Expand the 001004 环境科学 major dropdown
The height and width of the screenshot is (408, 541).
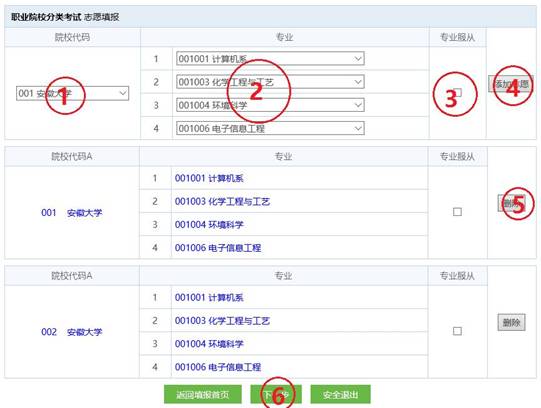tap(270, 105)
